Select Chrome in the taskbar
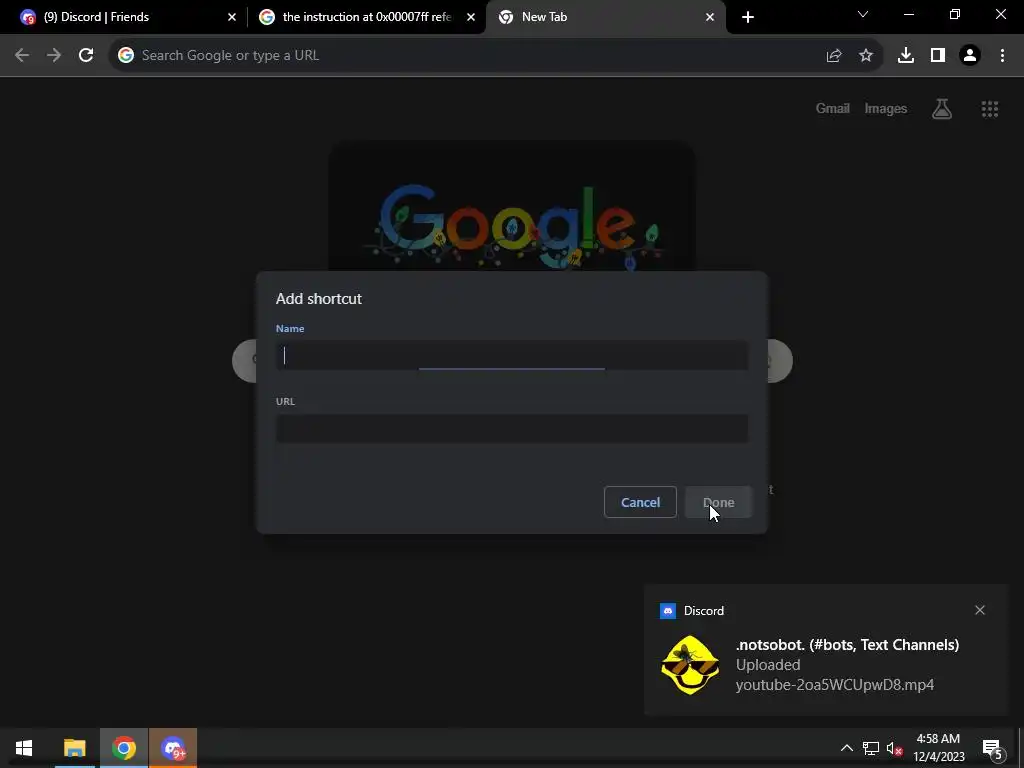Screen dimensions: 1024x768 123,748
